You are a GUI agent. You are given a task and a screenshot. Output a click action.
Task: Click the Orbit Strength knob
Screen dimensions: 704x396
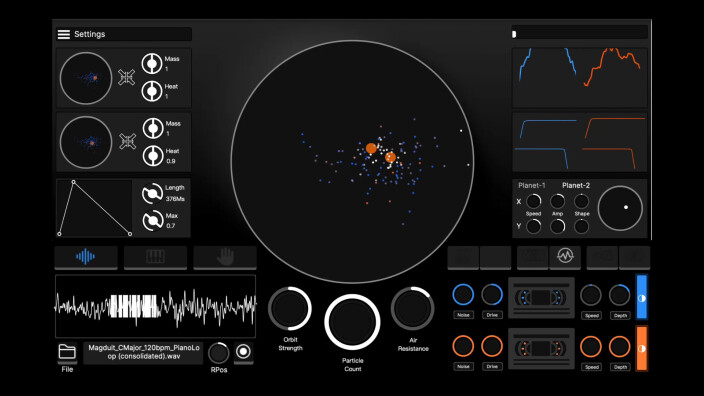(x=290, y=309)
